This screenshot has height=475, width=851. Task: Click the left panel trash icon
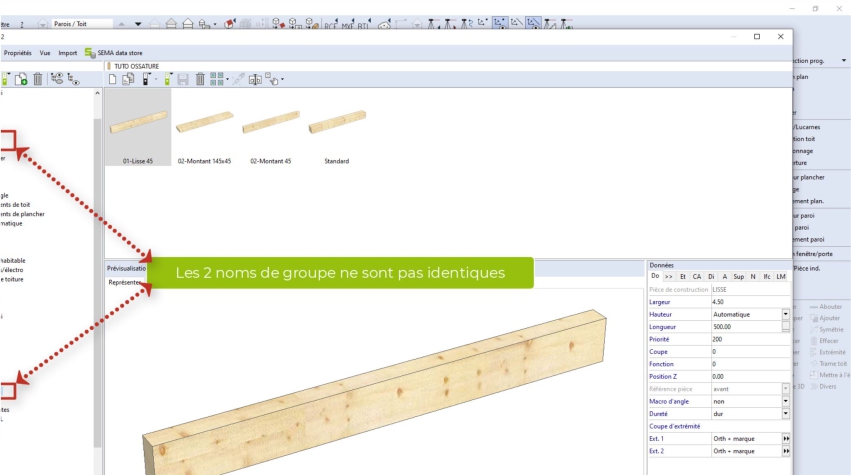coord(37,79)
